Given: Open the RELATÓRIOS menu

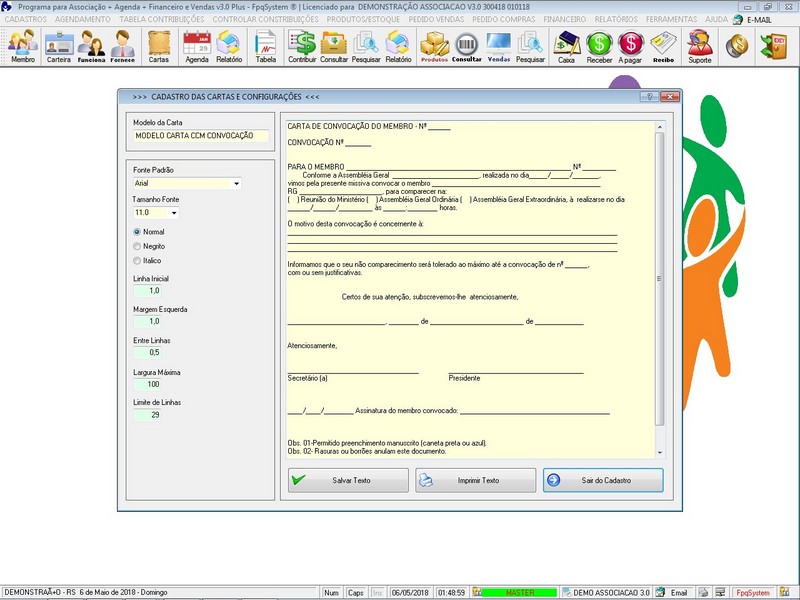Looking at the screenshot, I should [x=616, y=19].
